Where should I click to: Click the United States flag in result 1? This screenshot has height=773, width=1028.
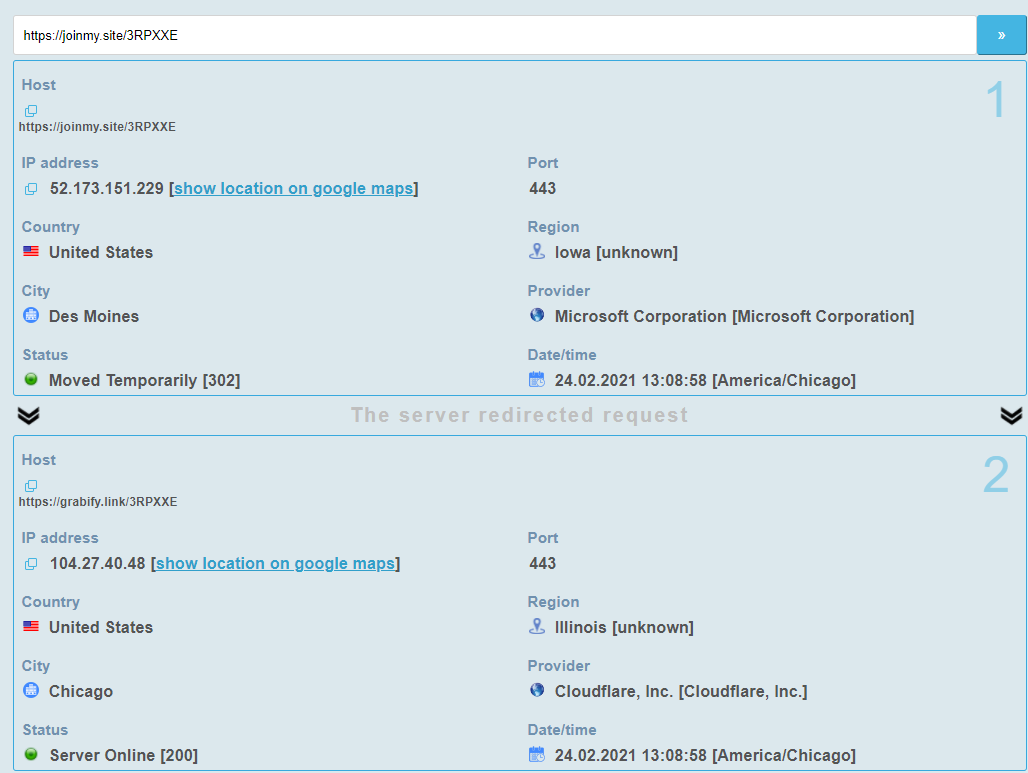[31, 252]
